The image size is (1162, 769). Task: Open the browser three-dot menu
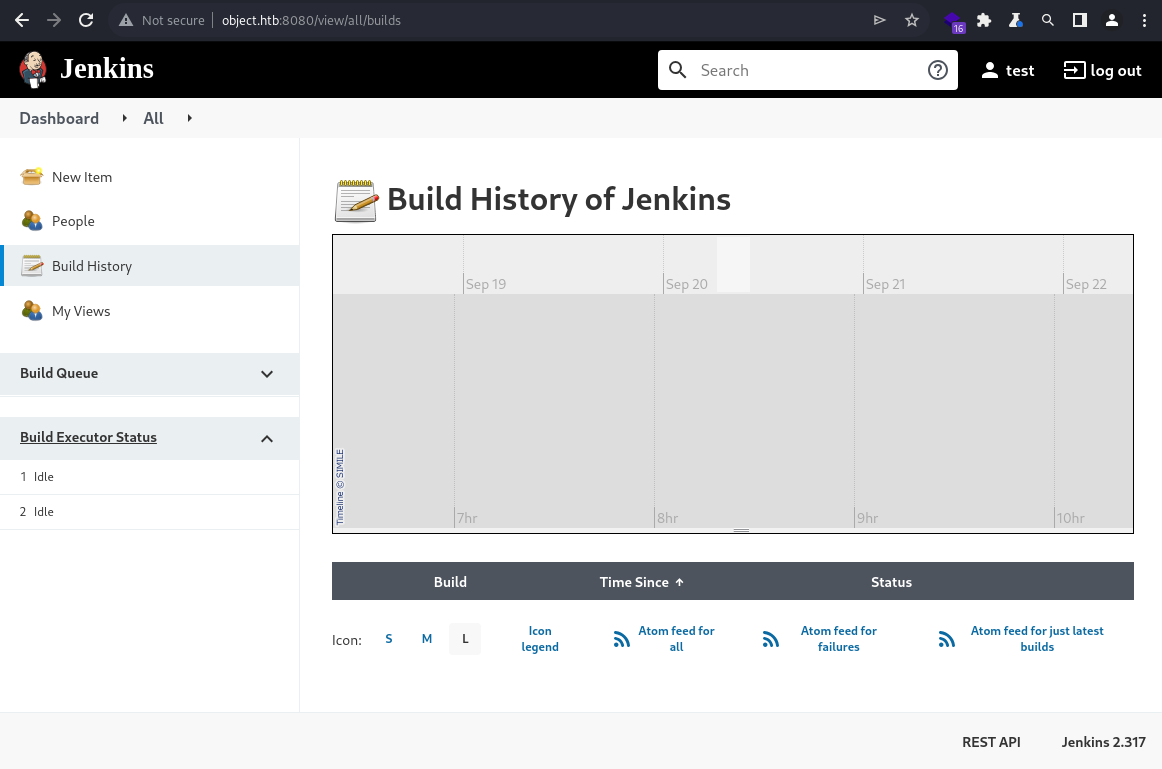(1144, 20)
